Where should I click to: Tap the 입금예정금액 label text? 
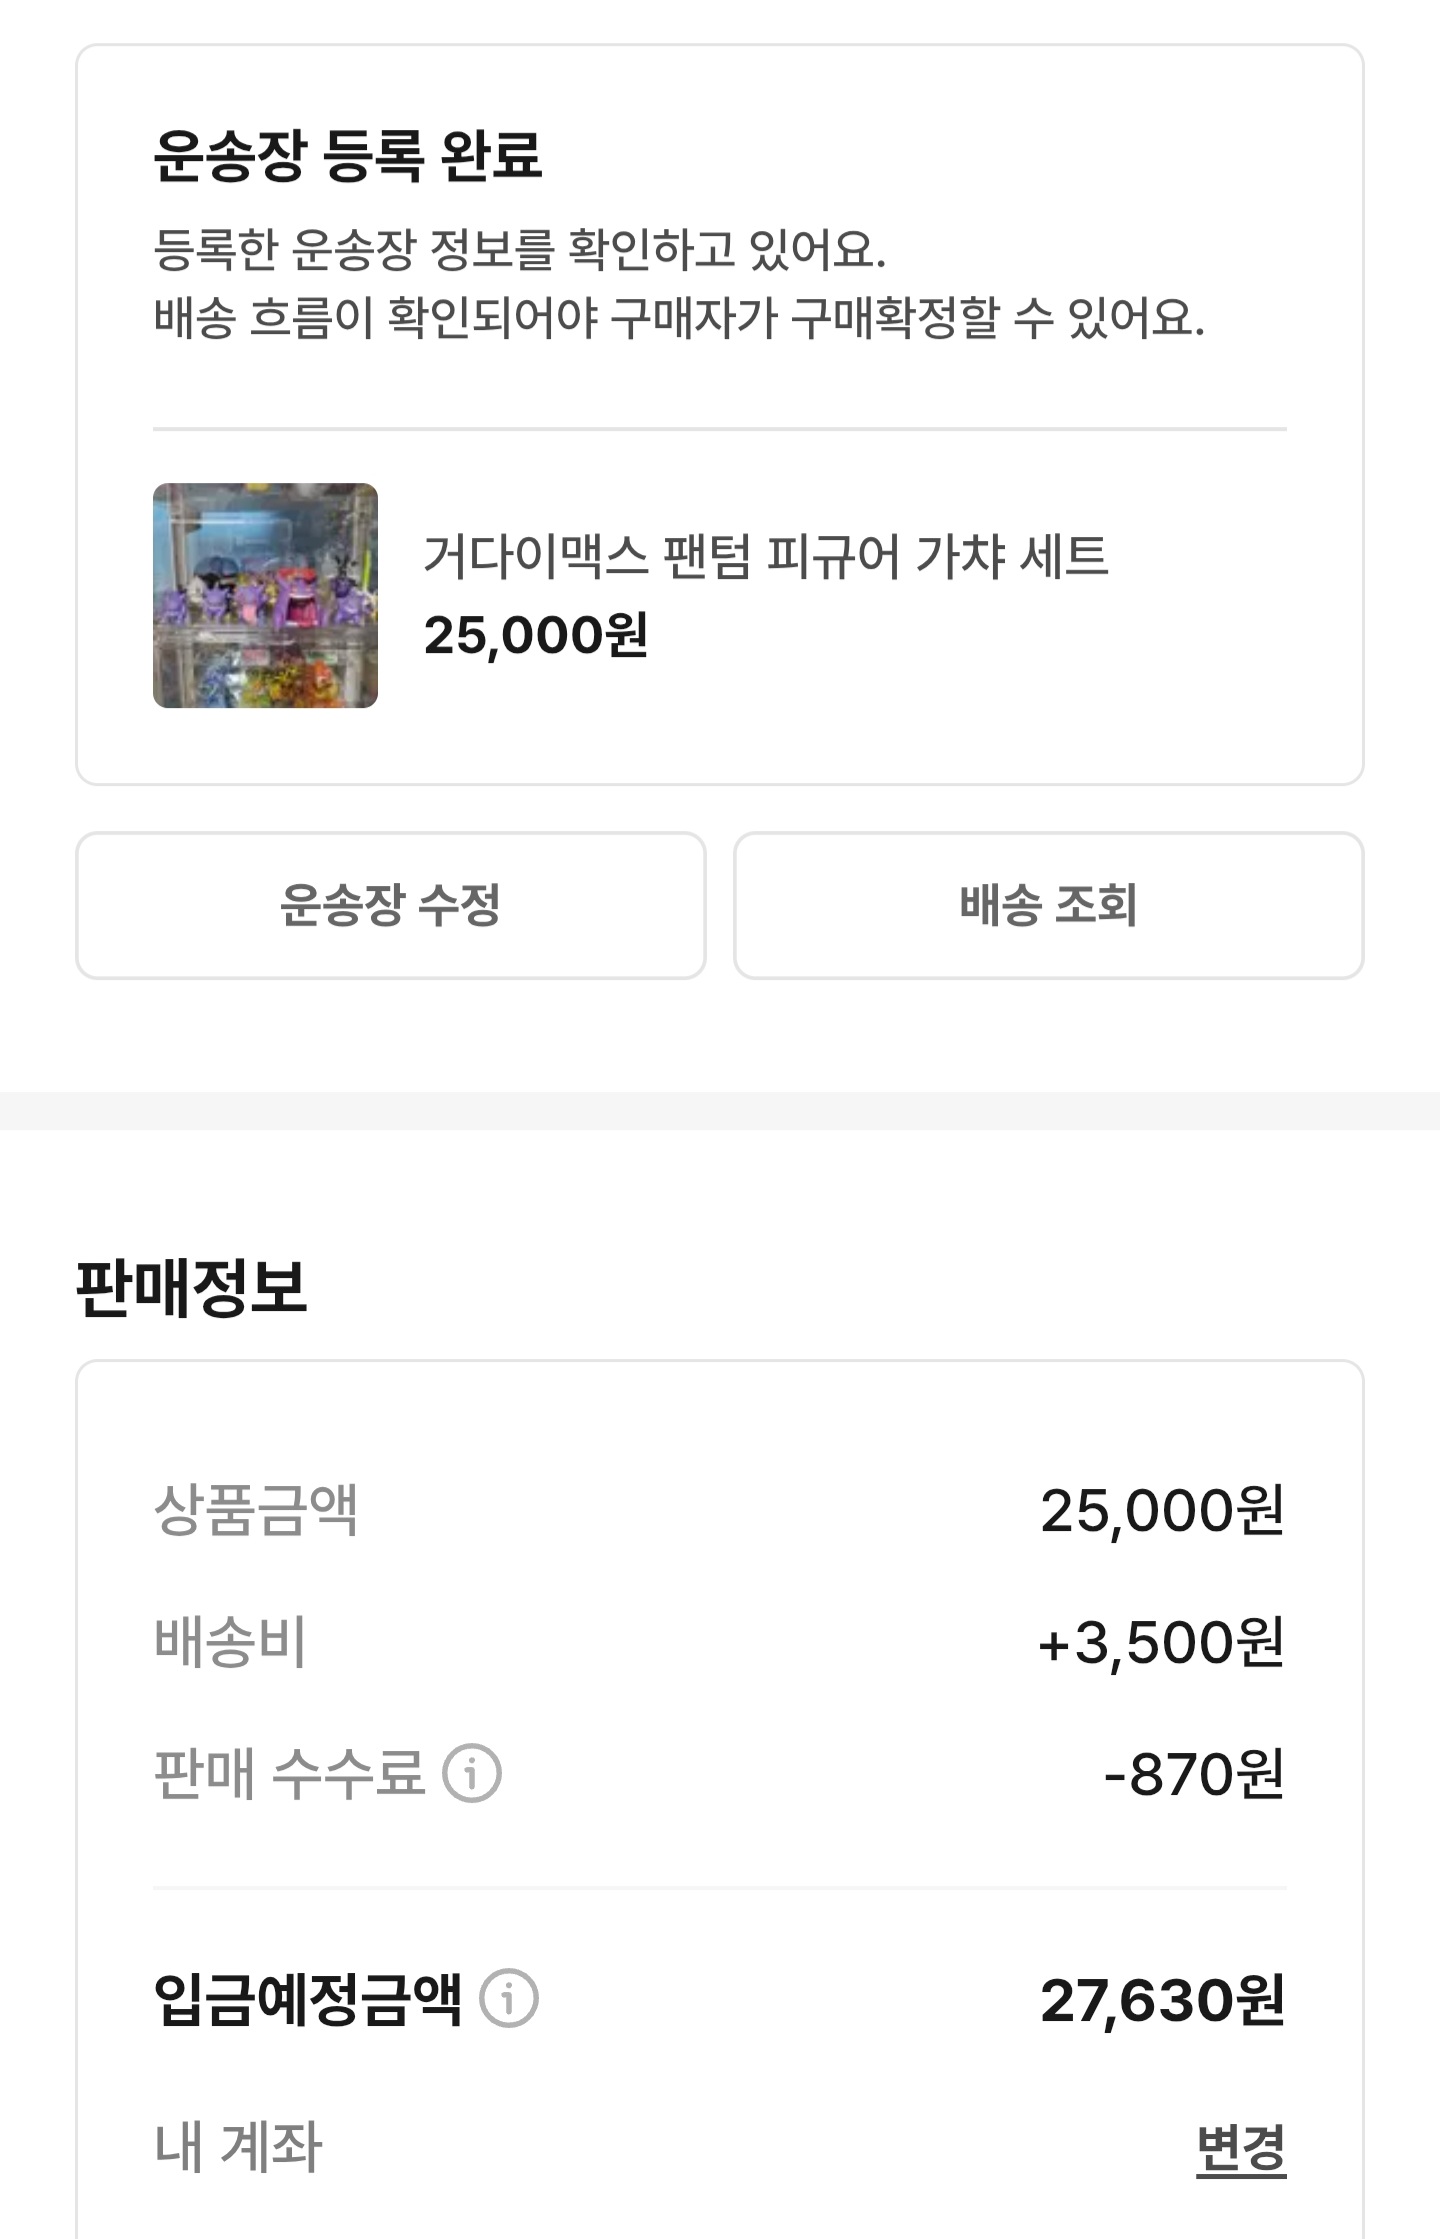click(x=308, y=1999)
